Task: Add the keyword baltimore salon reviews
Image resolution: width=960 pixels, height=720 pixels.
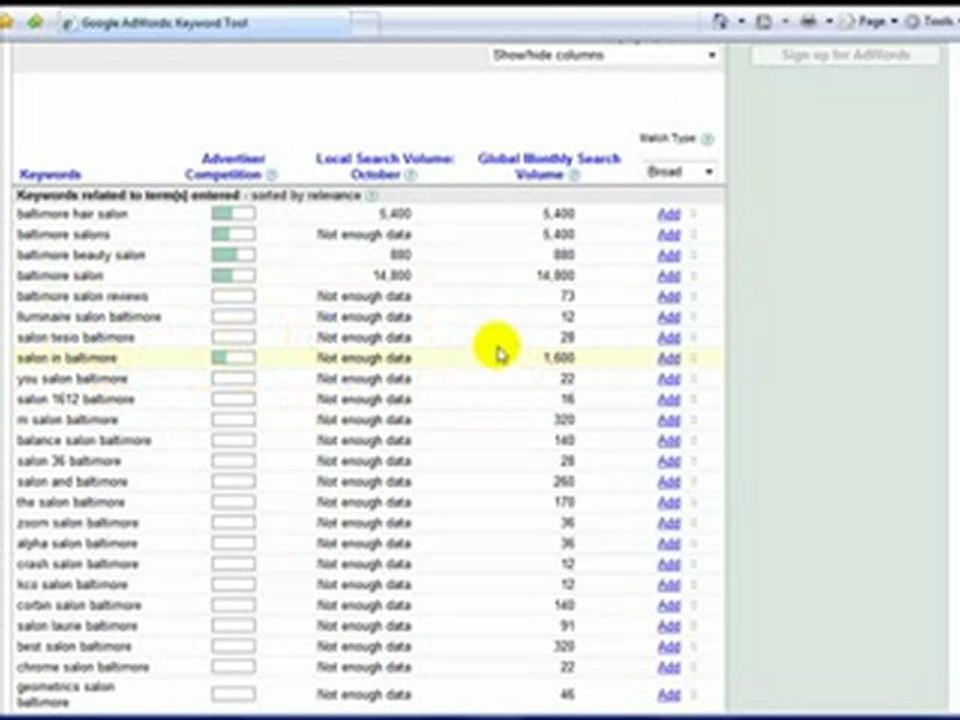Action: [669, 296]
